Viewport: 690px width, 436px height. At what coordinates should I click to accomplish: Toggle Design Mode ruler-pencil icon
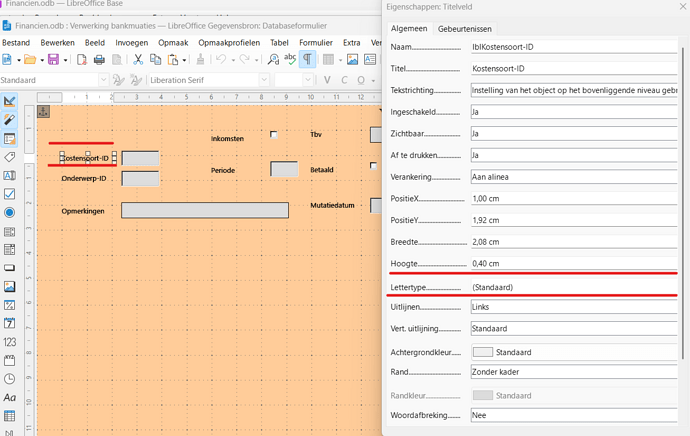point(9,101)
